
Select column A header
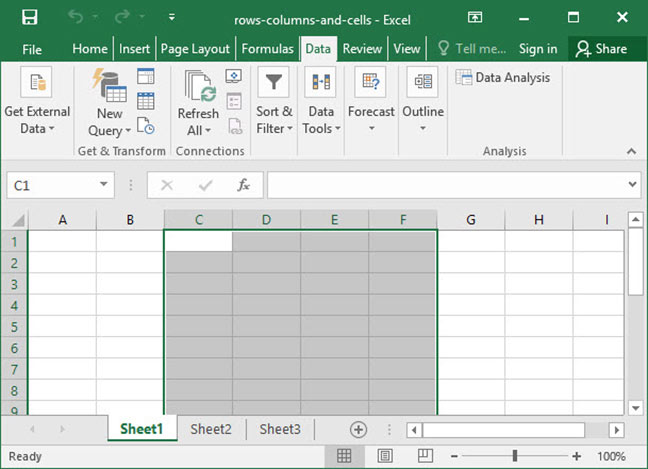[x=62, y=219]
